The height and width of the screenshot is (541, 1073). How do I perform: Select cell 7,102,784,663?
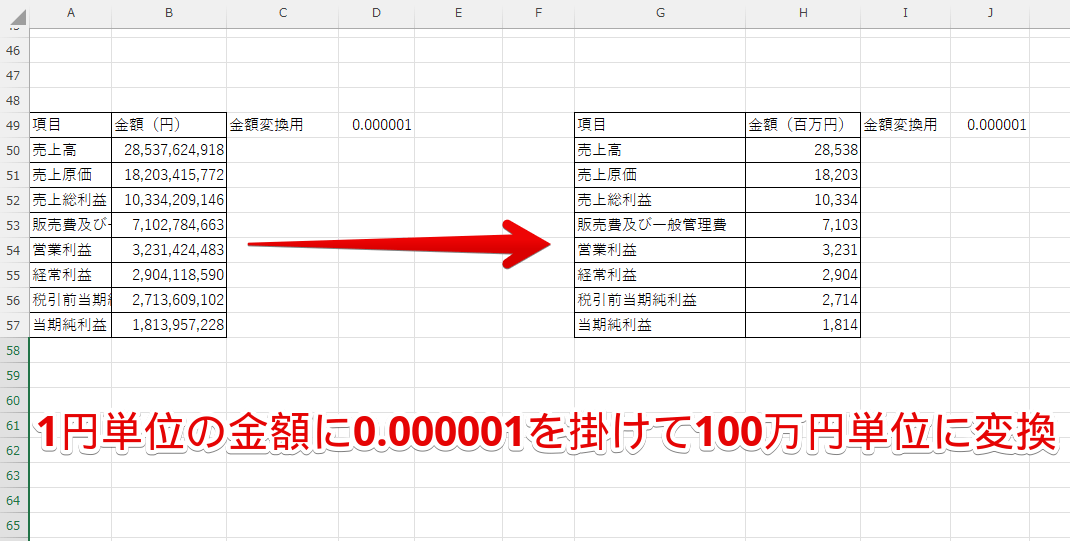[x=169, y=225]
